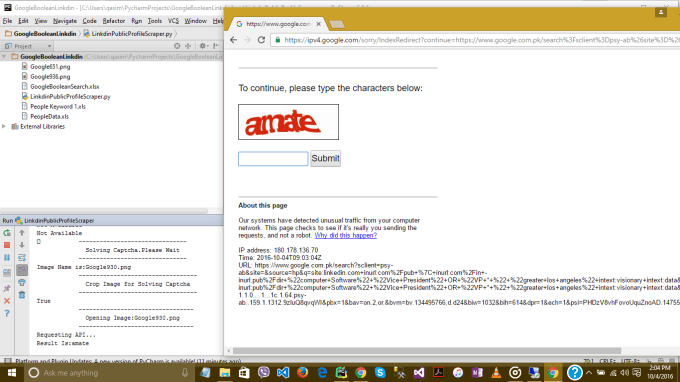Pin the Run tab
This screenshot has width=680, height=382.
click(x=7, y=288)
